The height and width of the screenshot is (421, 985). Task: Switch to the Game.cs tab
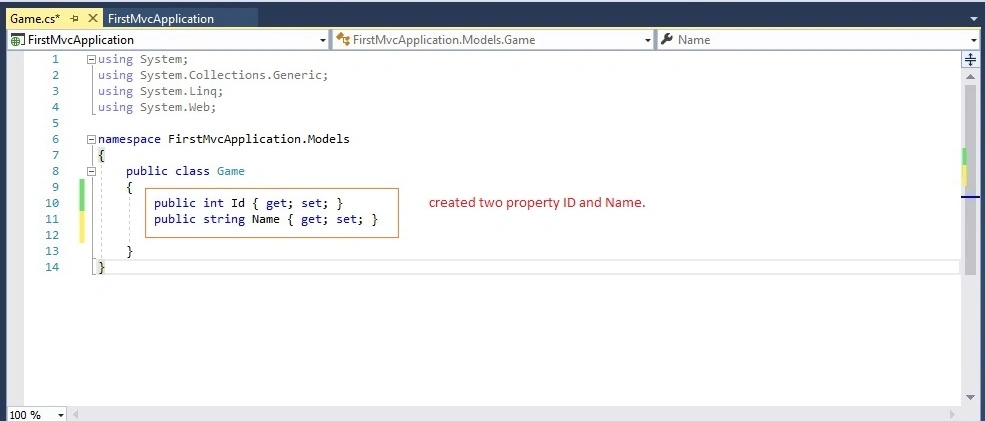point(35,19)
